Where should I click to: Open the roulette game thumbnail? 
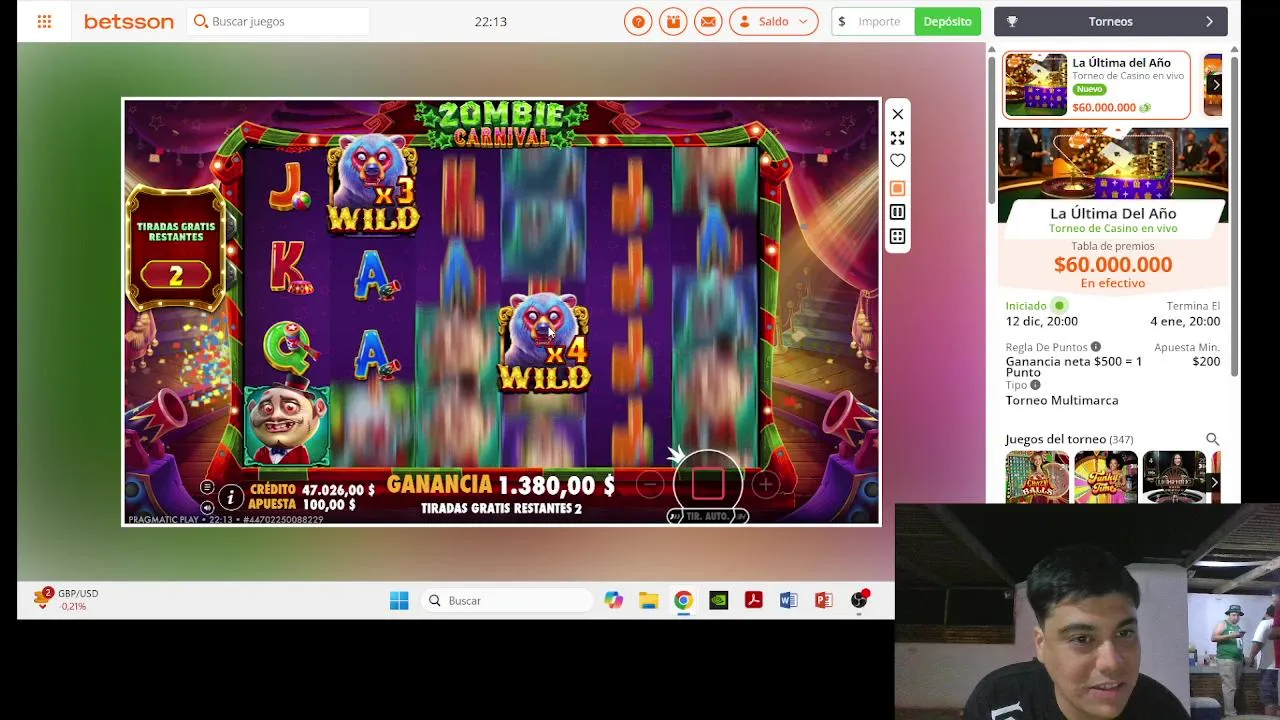(x=1174, y=477)
